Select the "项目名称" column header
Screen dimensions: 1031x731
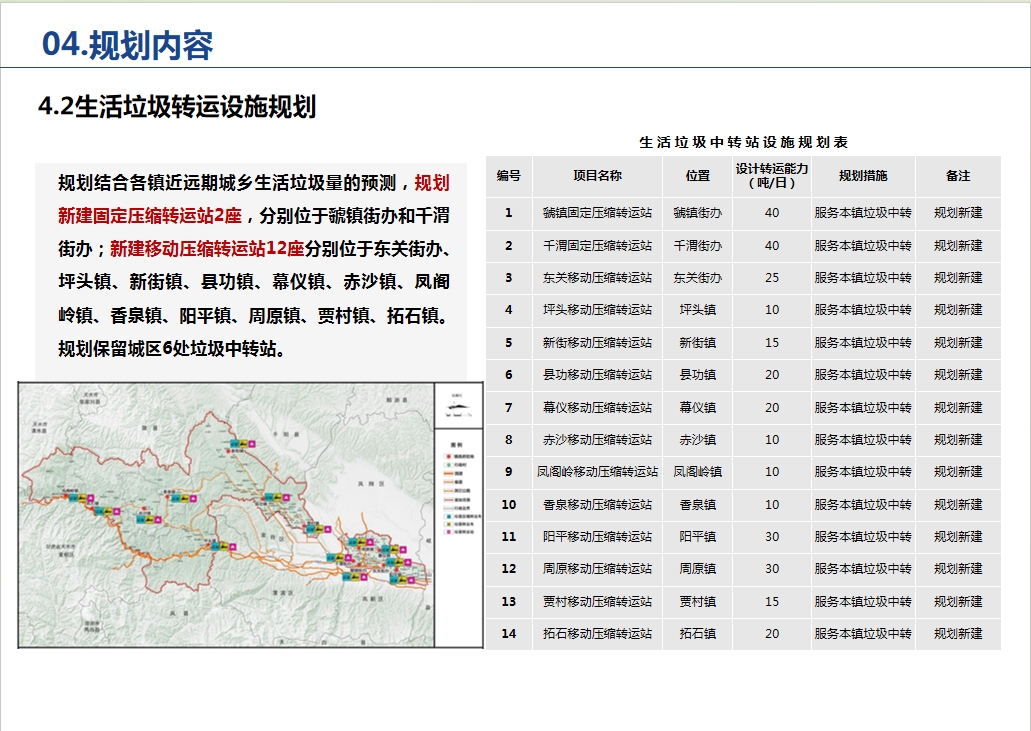coord(597,176)
